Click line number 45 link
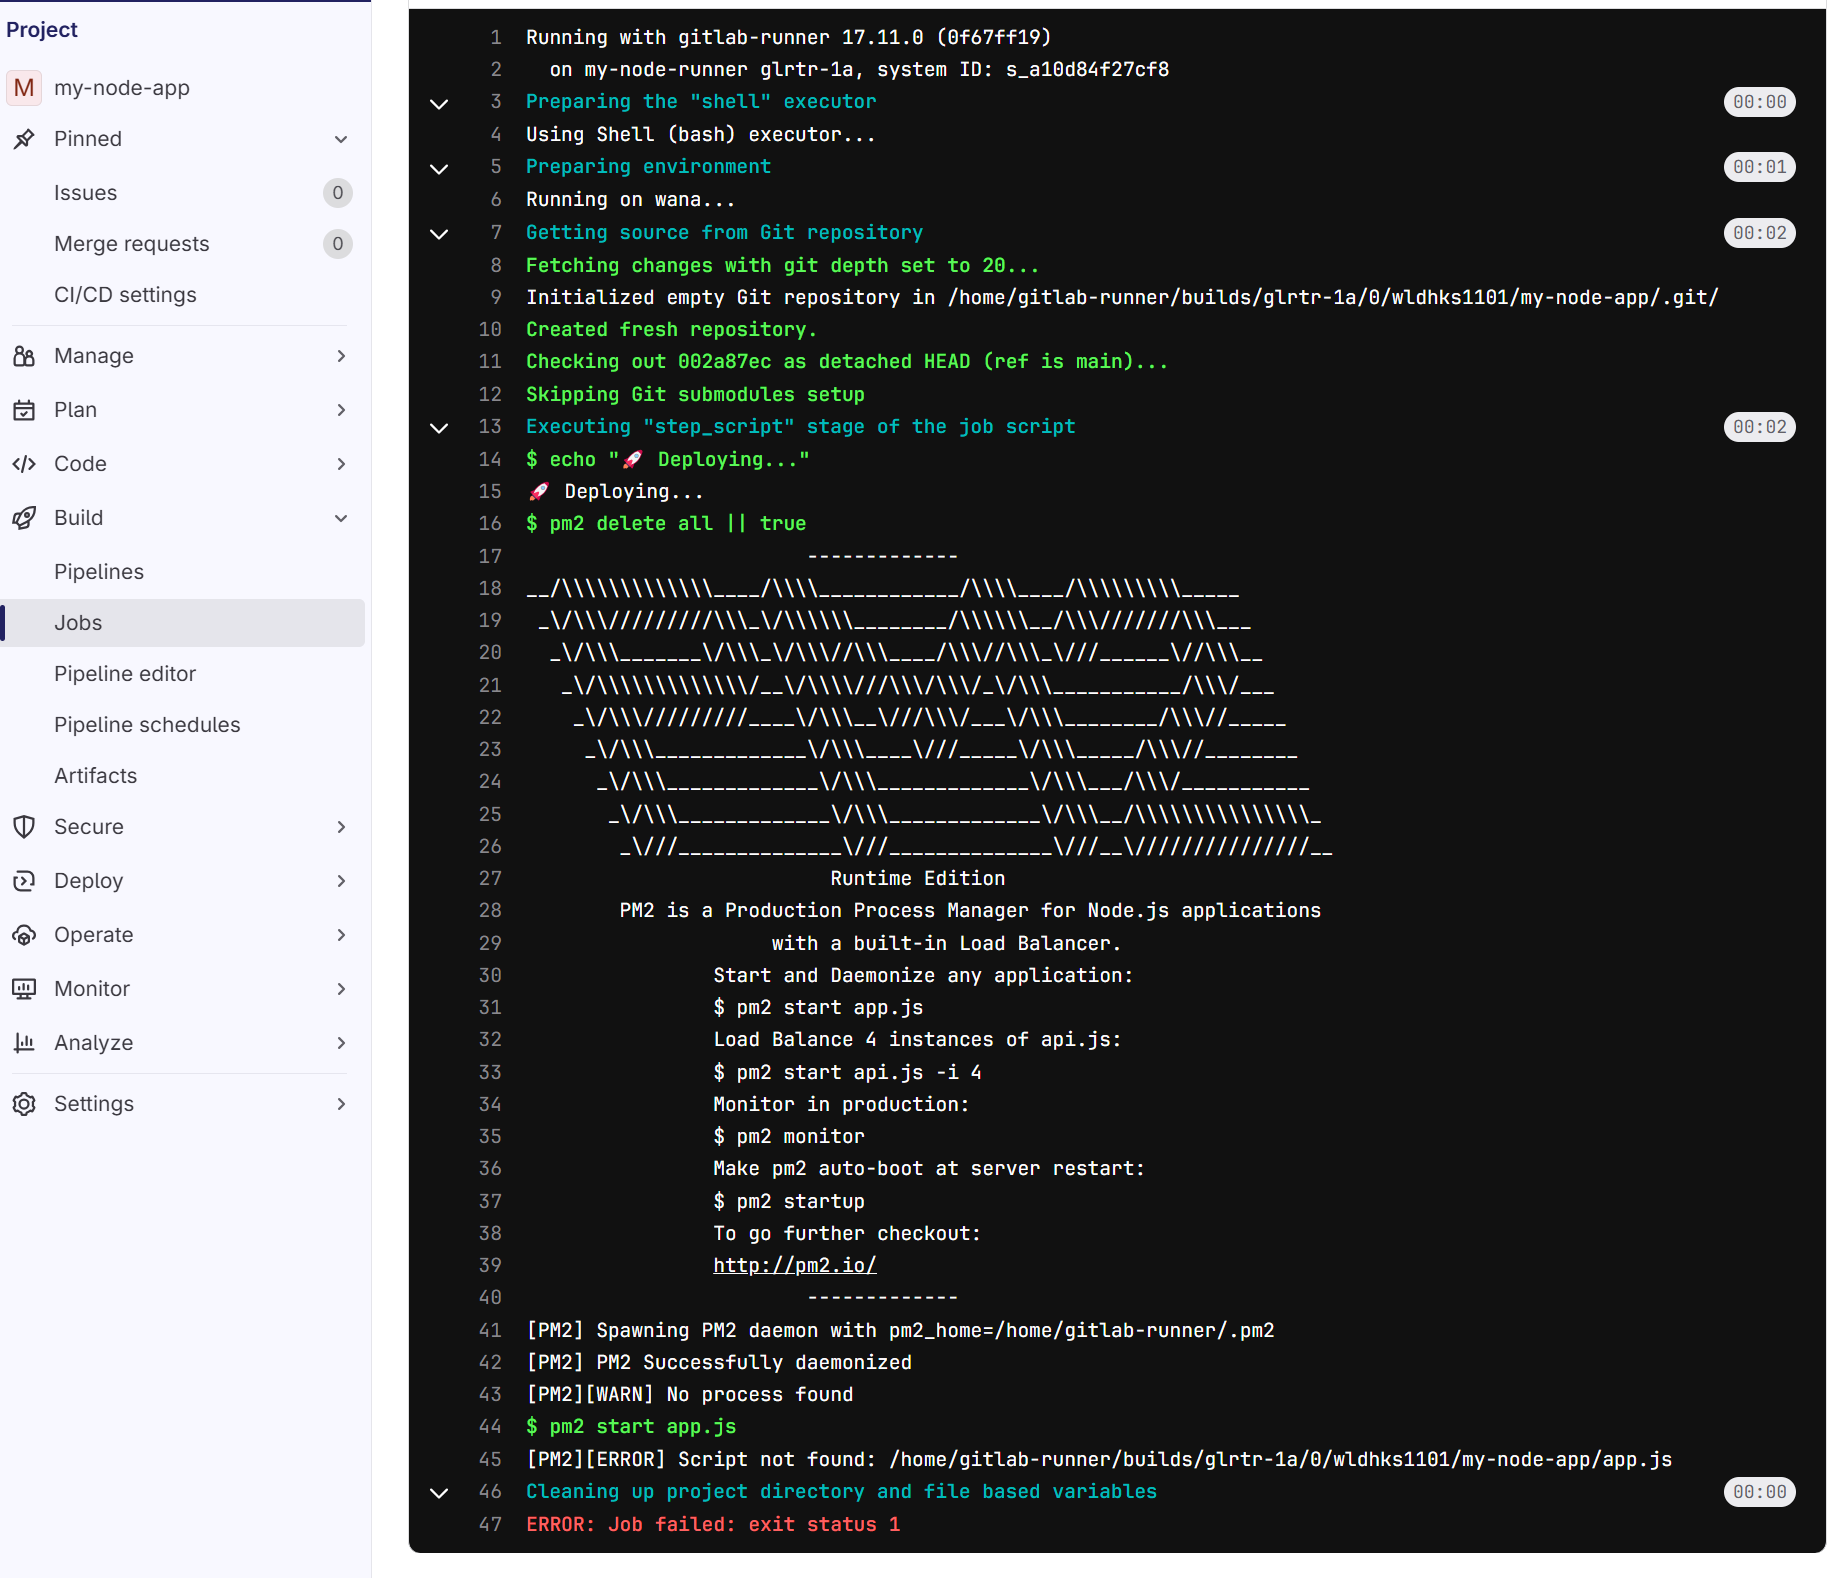The image size is (1842, 1578). [x=490, y=1459]
